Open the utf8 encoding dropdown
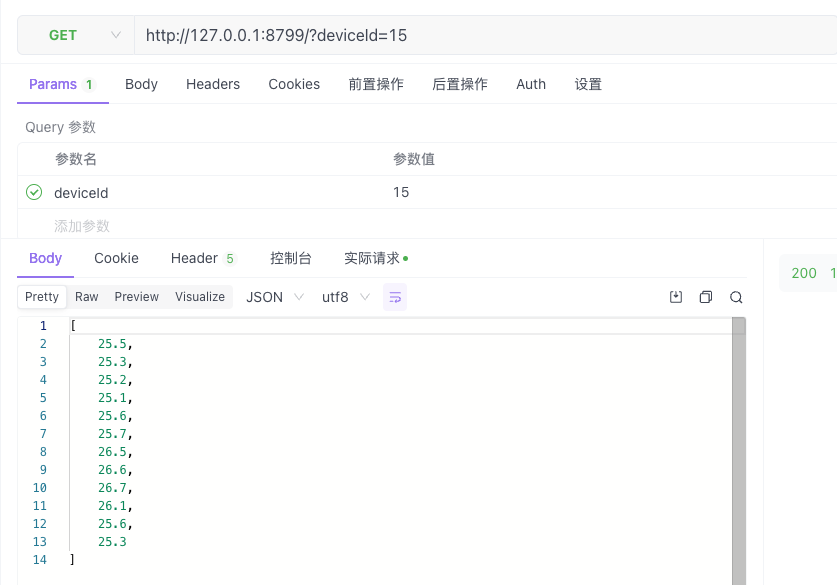The image size is (837, 585). [x=345, y=297]
